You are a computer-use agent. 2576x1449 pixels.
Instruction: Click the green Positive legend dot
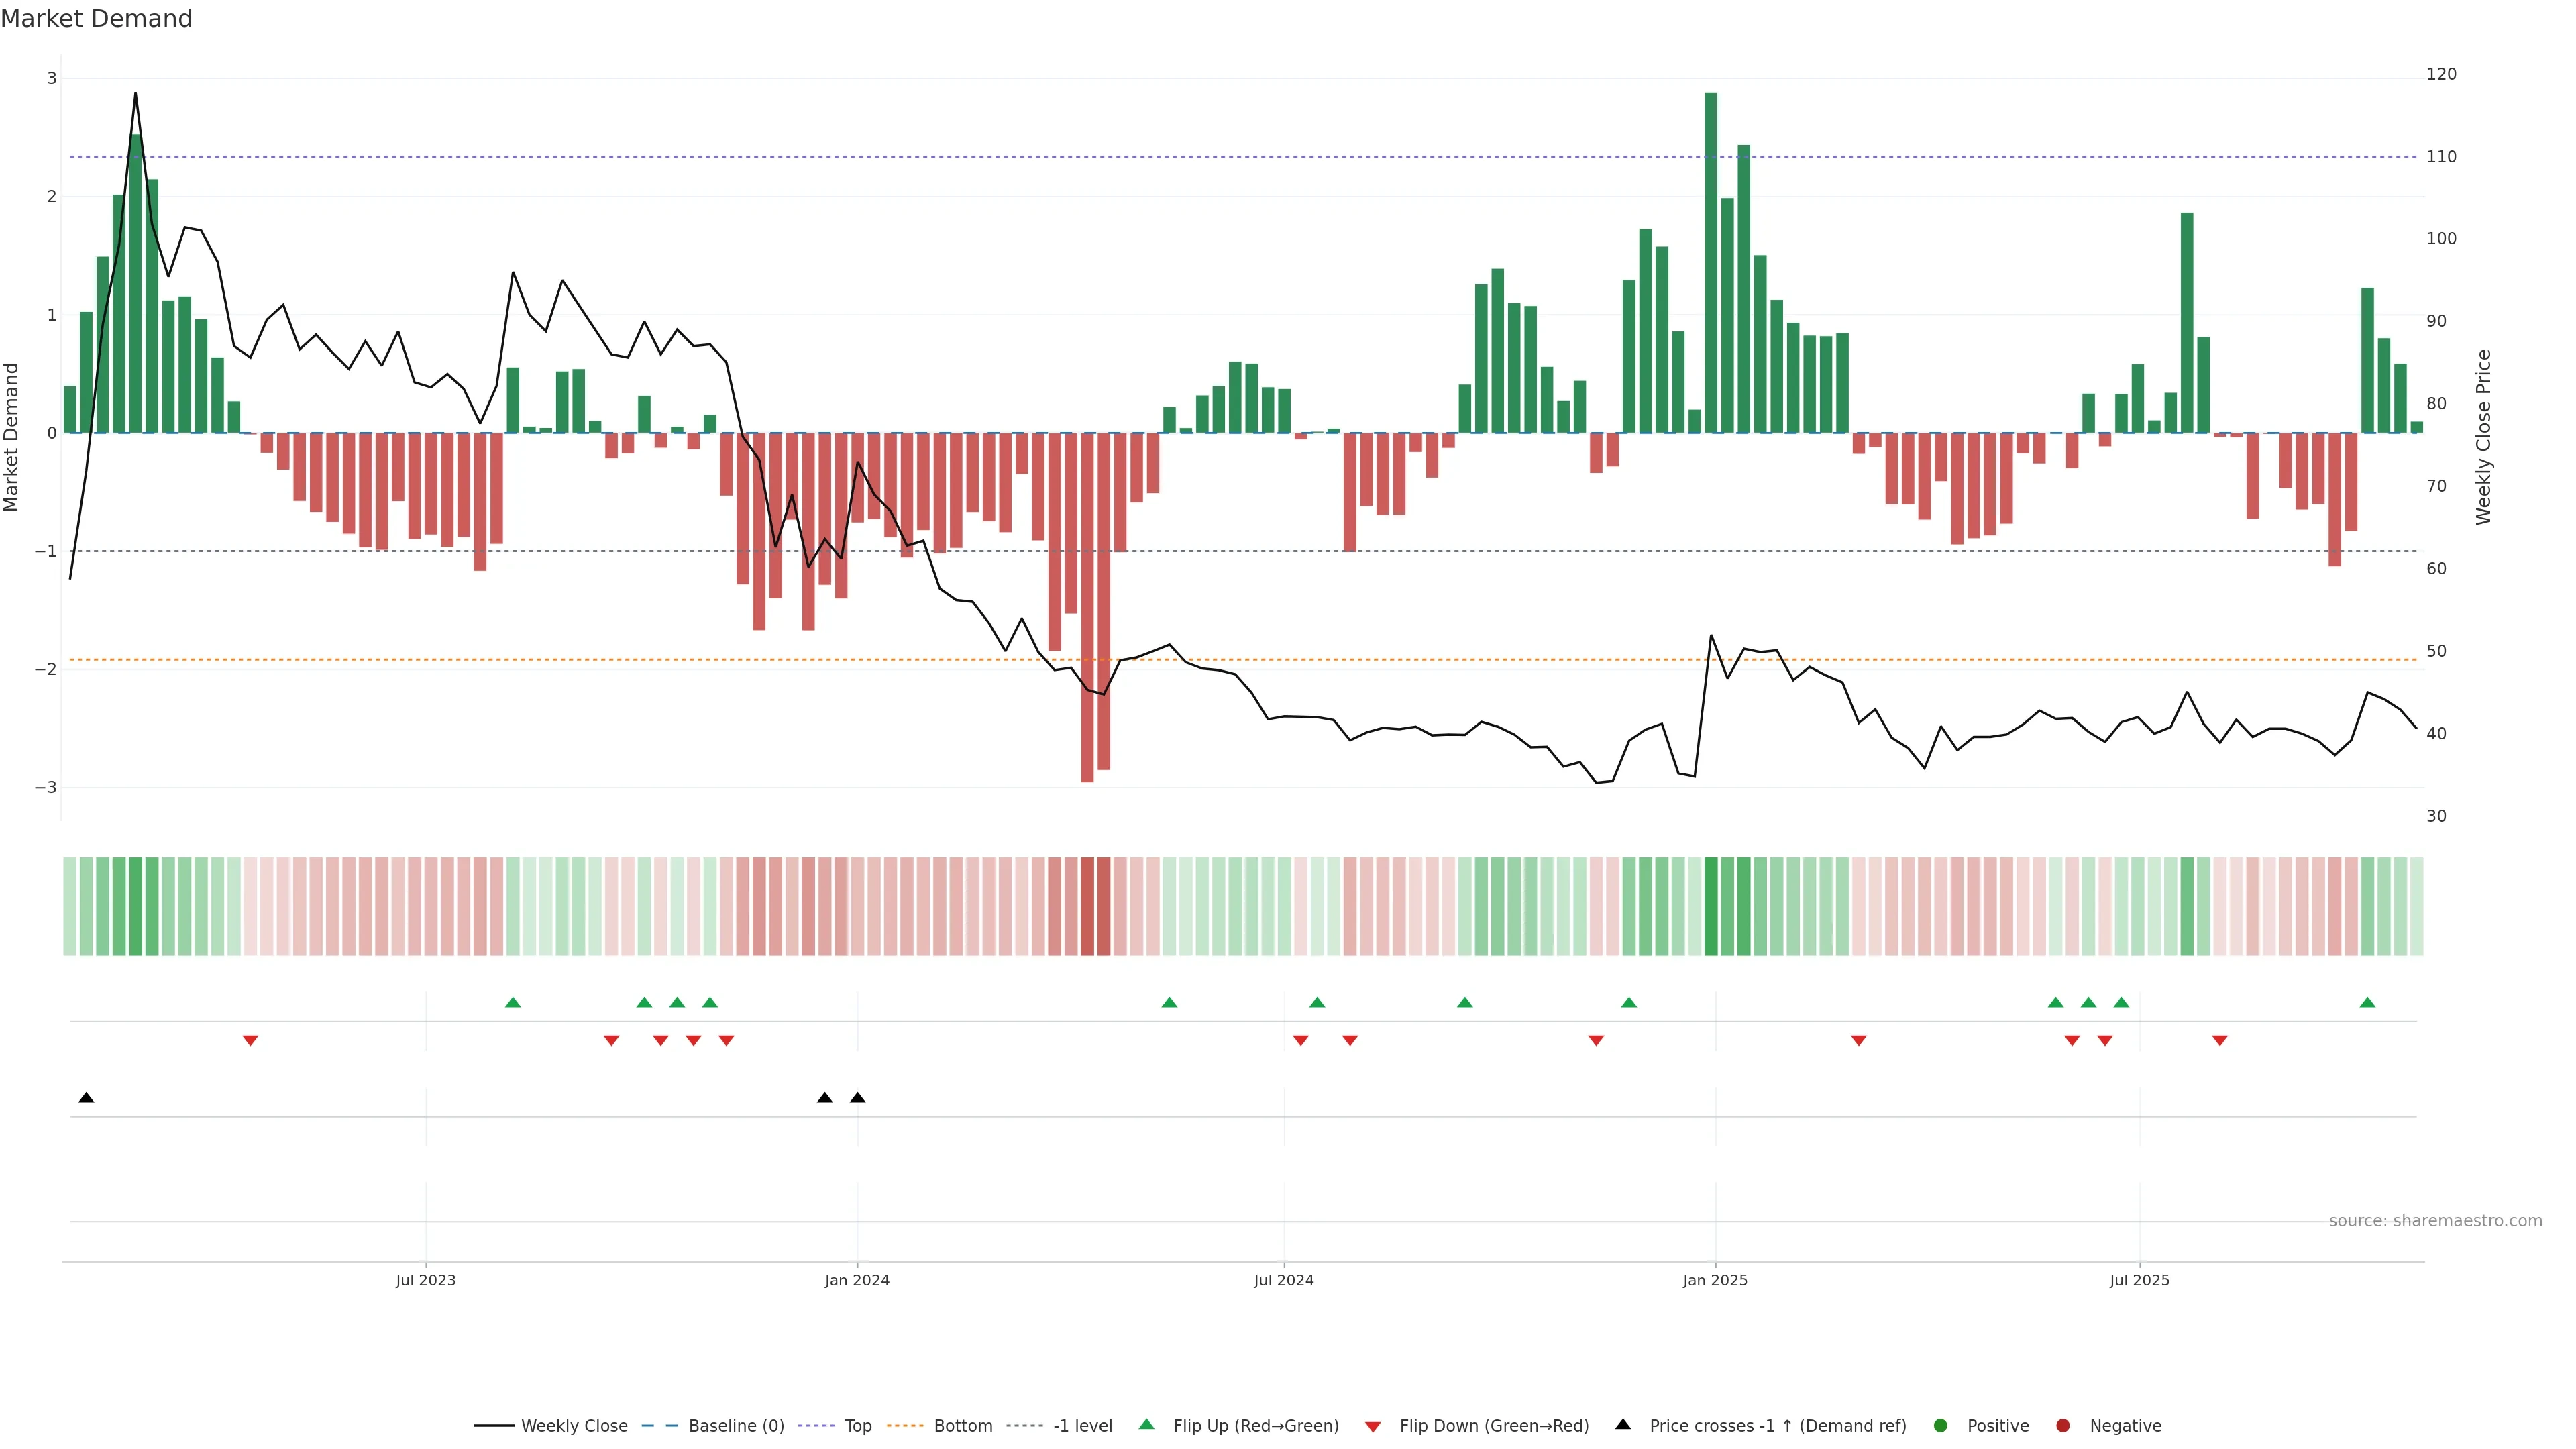click(x=1941, y=1425)
